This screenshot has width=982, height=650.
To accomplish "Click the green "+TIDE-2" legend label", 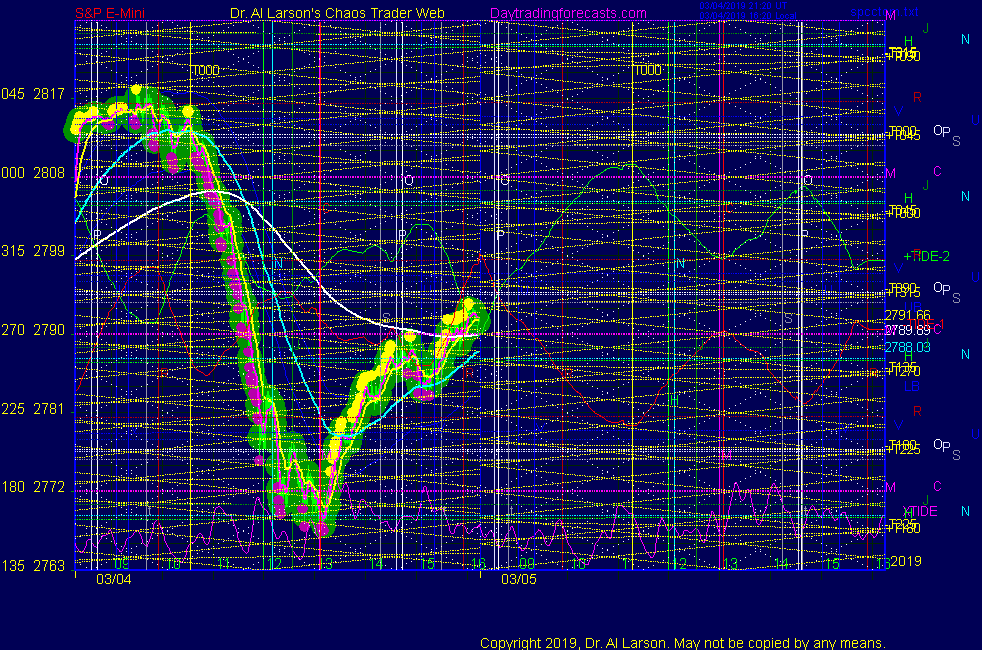I will click(926, 256).
